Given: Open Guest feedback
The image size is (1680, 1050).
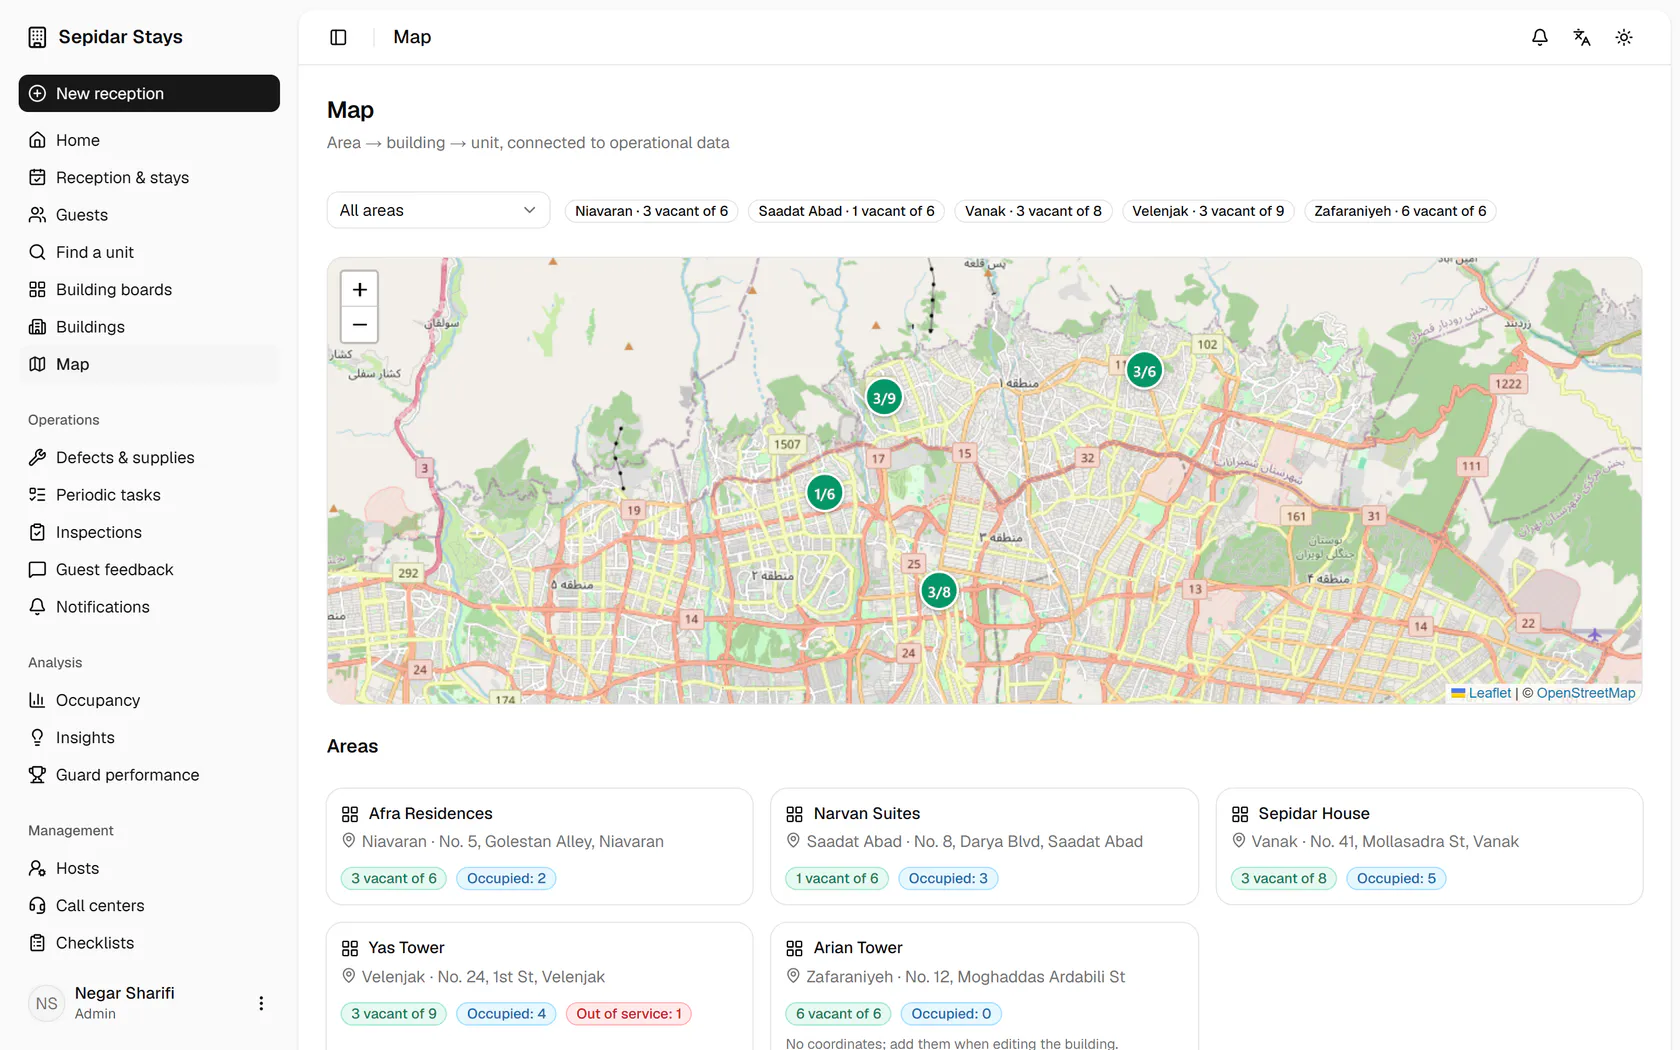Looking at the screenshot, I should click(x=149, y=569).
